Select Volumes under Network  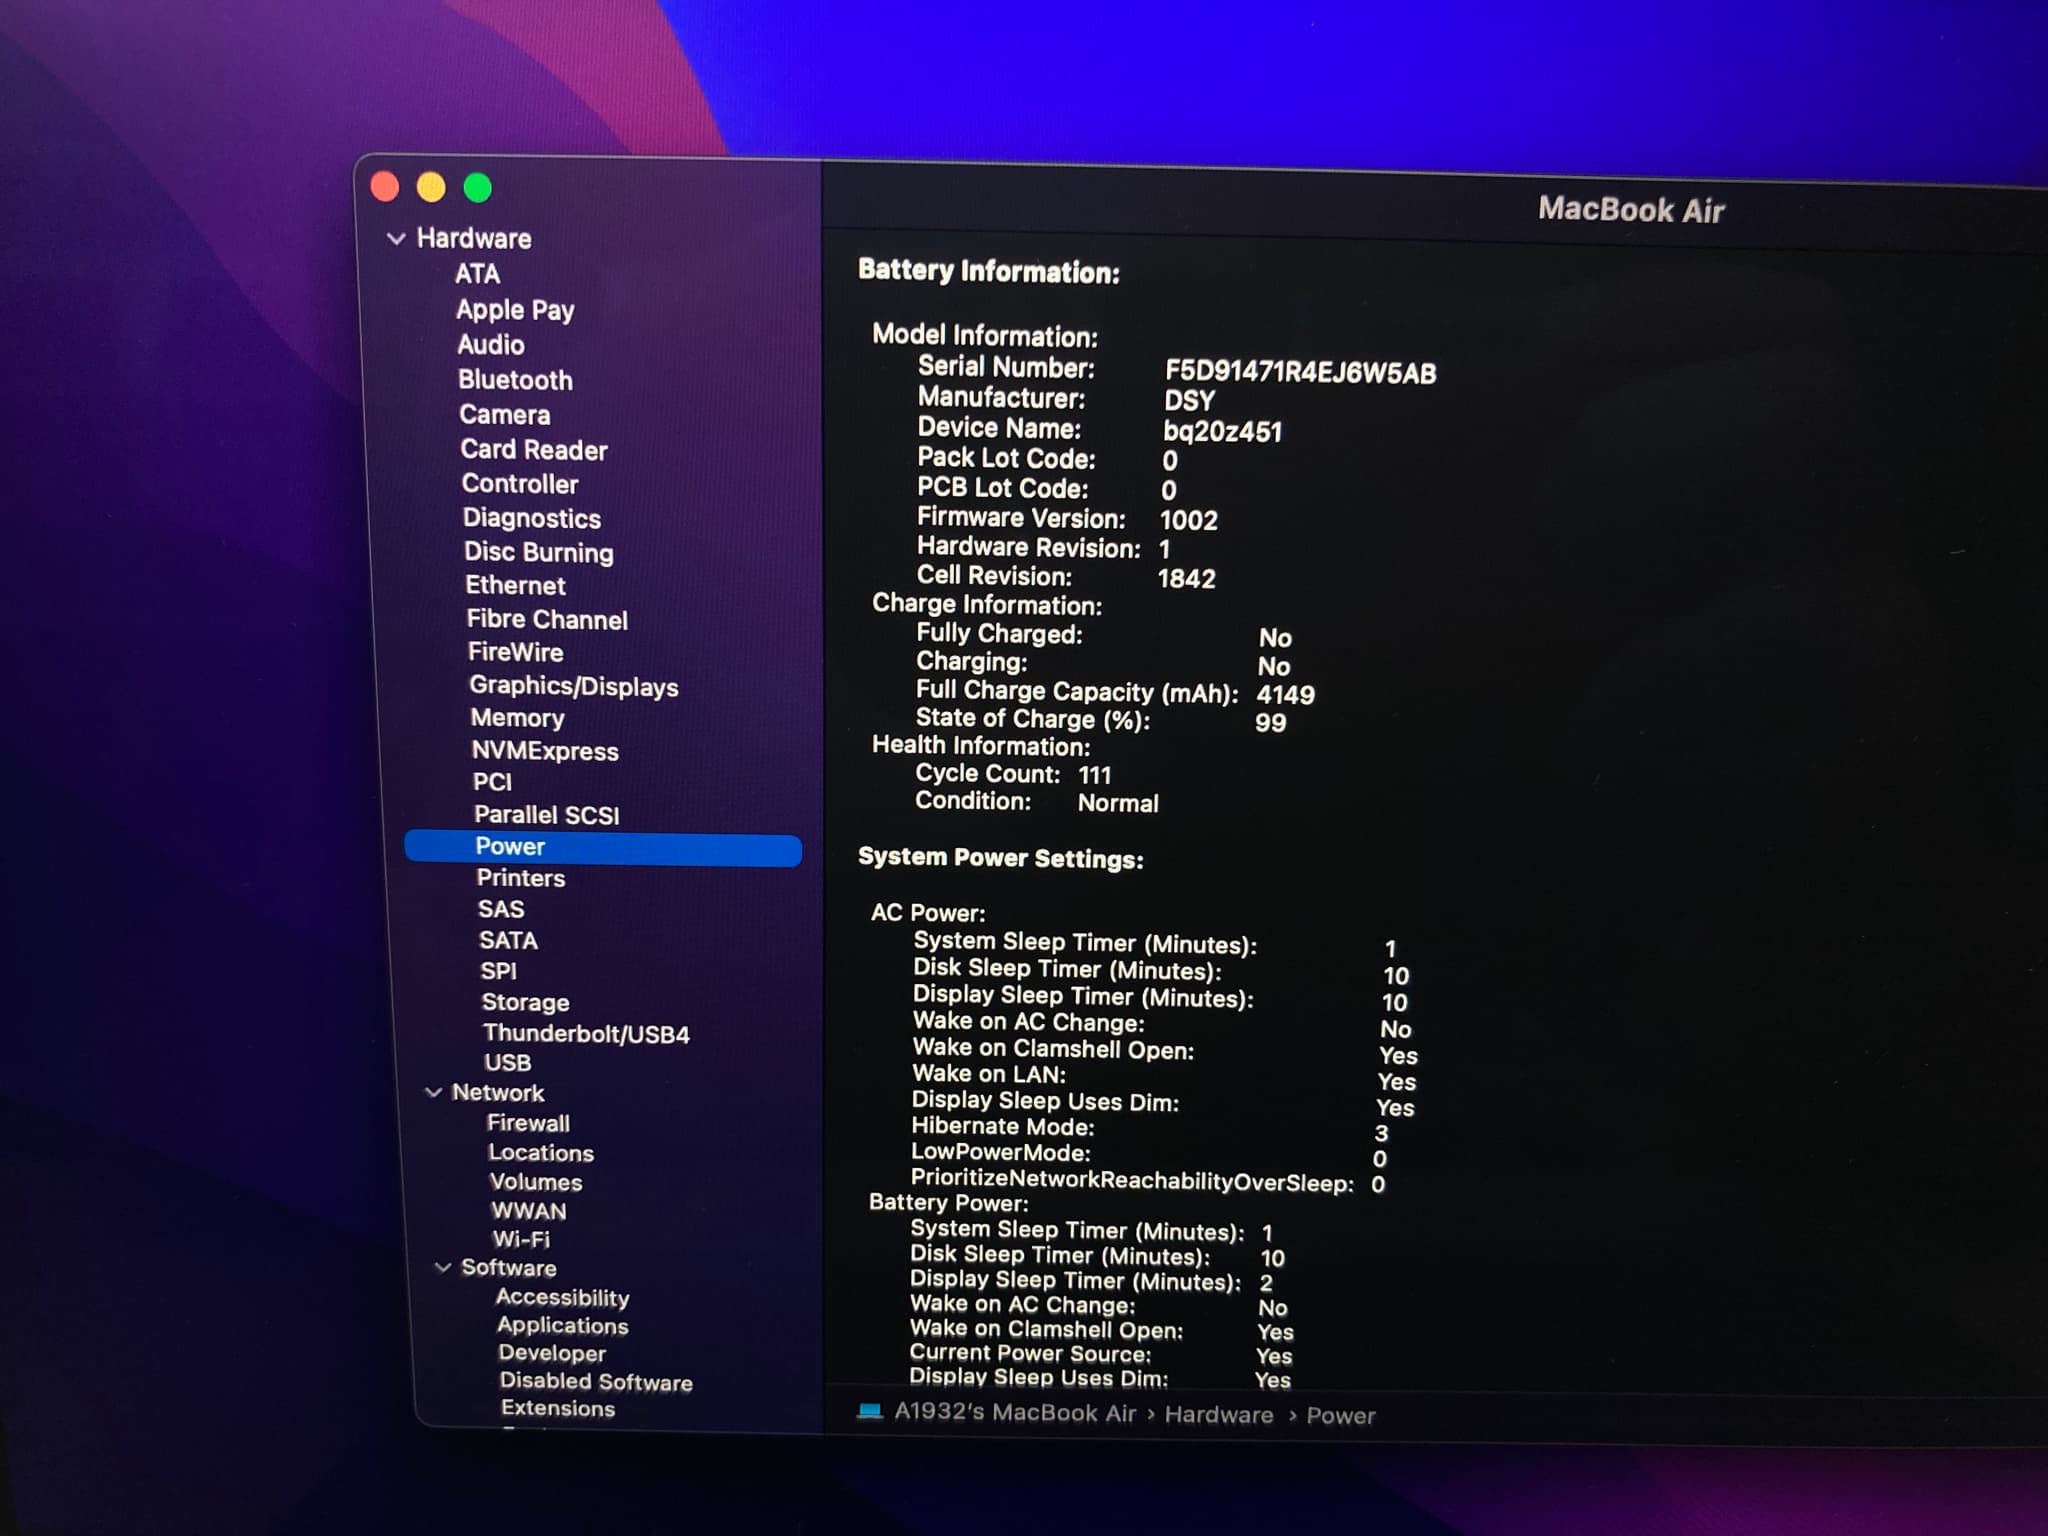535,1182
